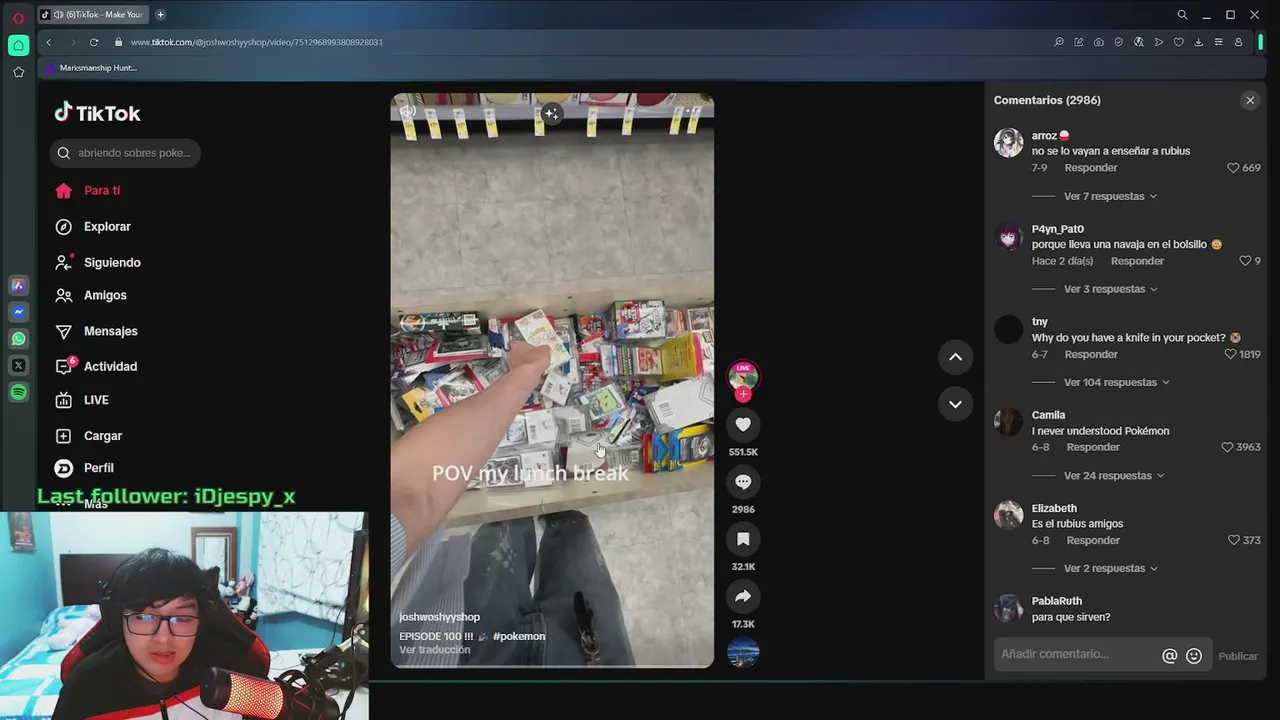Go to next video with down arrow
The width and height of the screenshot is (1280, 720).
955,404
